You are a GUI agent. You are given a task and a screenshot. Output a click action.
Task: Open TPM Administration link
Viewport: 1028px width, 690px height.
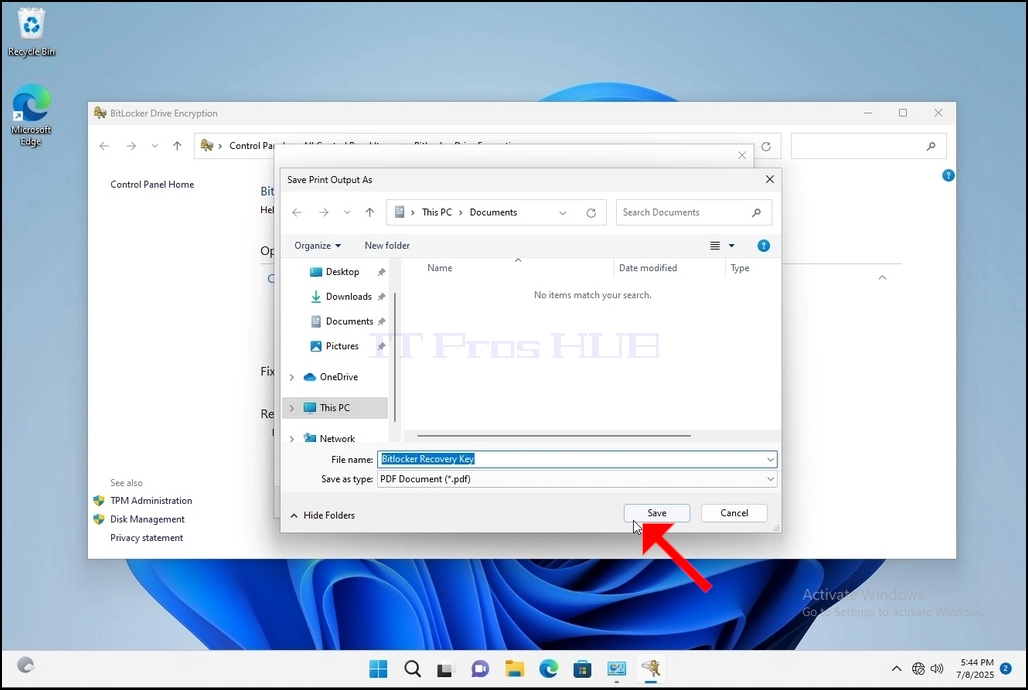tap(151, 500)
